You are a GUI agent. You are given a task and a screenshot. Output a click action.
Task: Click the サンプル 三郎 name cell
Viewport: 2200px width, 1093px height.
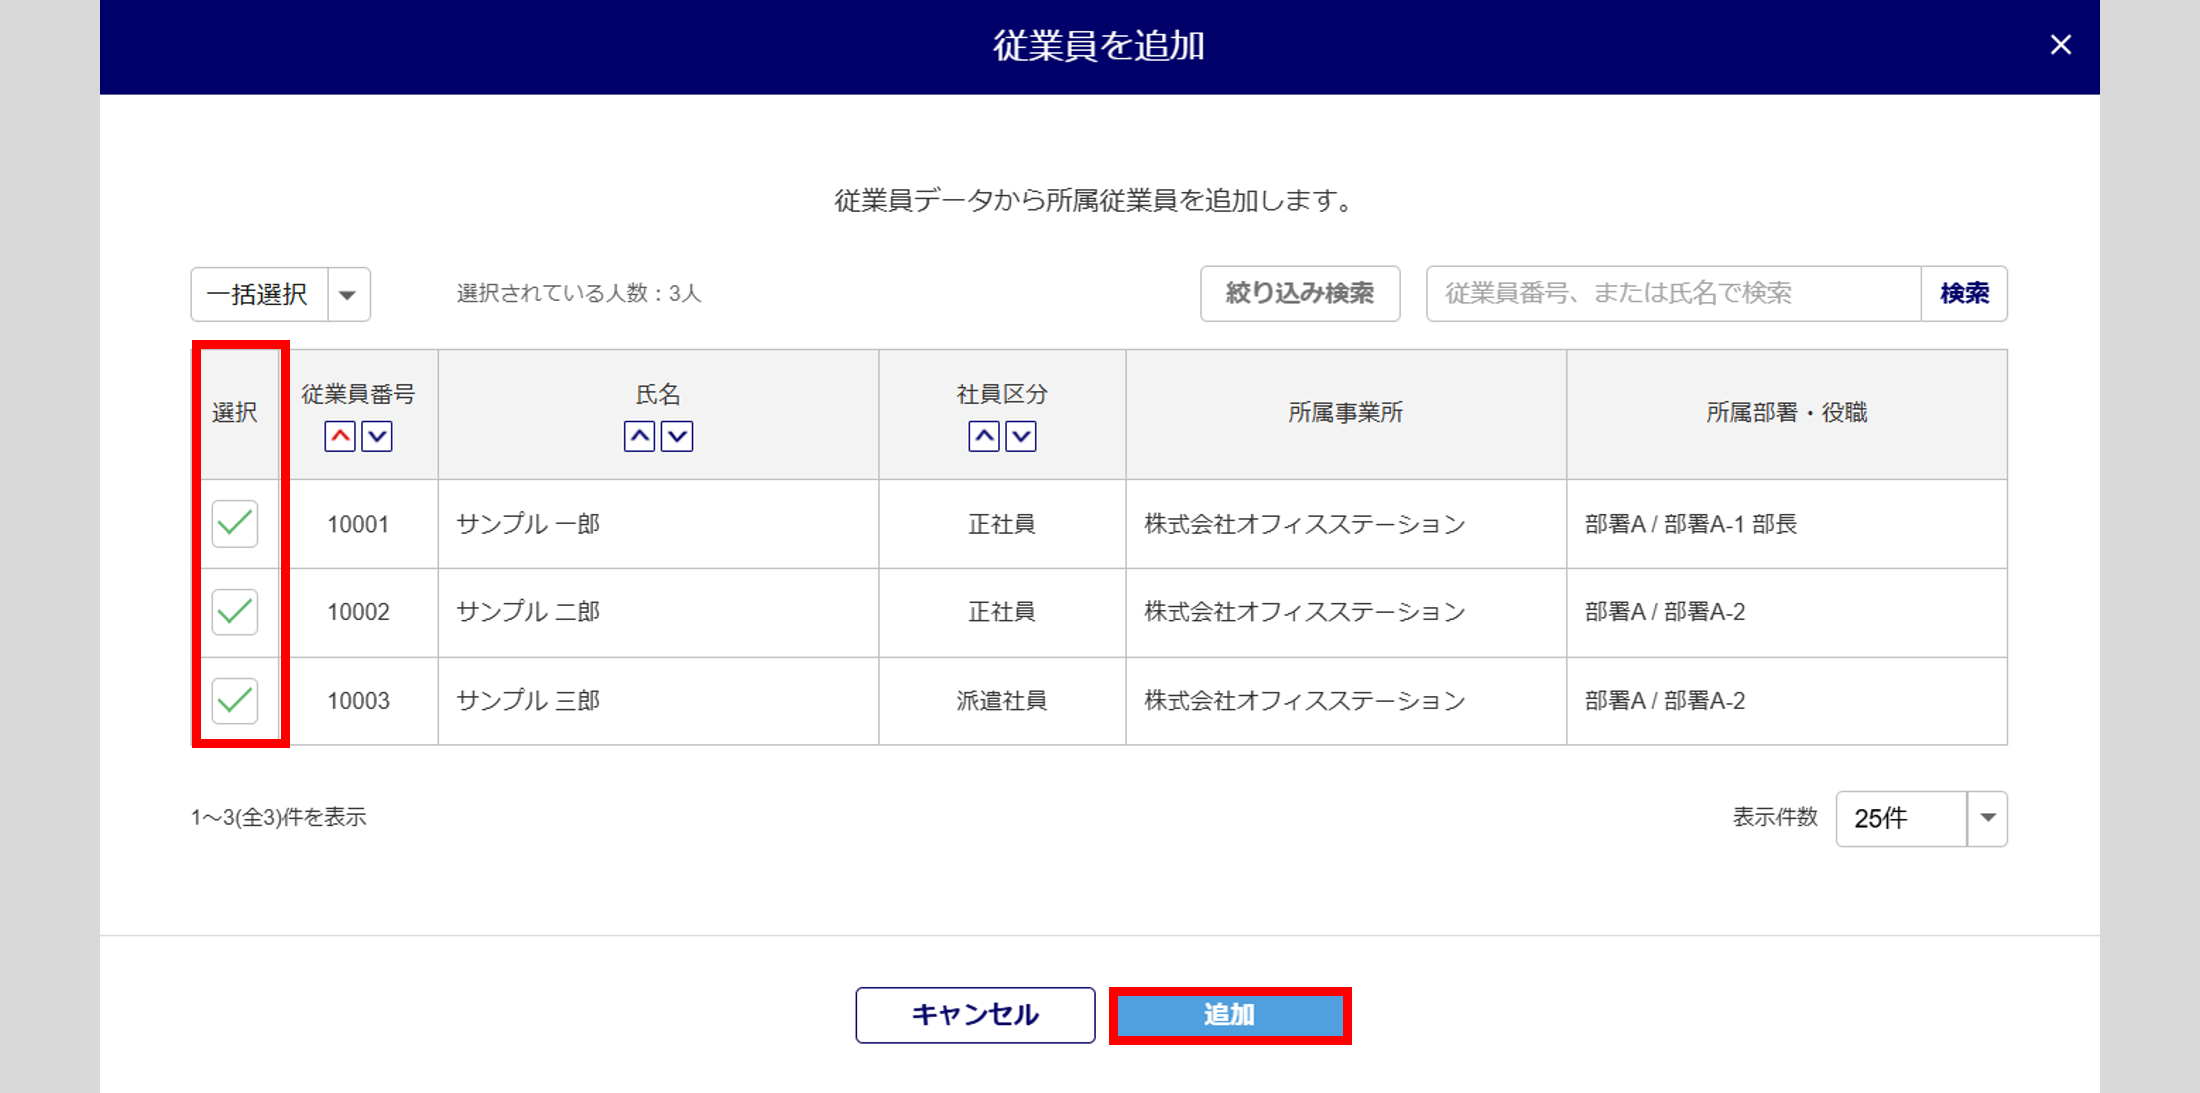coord(528,700)
